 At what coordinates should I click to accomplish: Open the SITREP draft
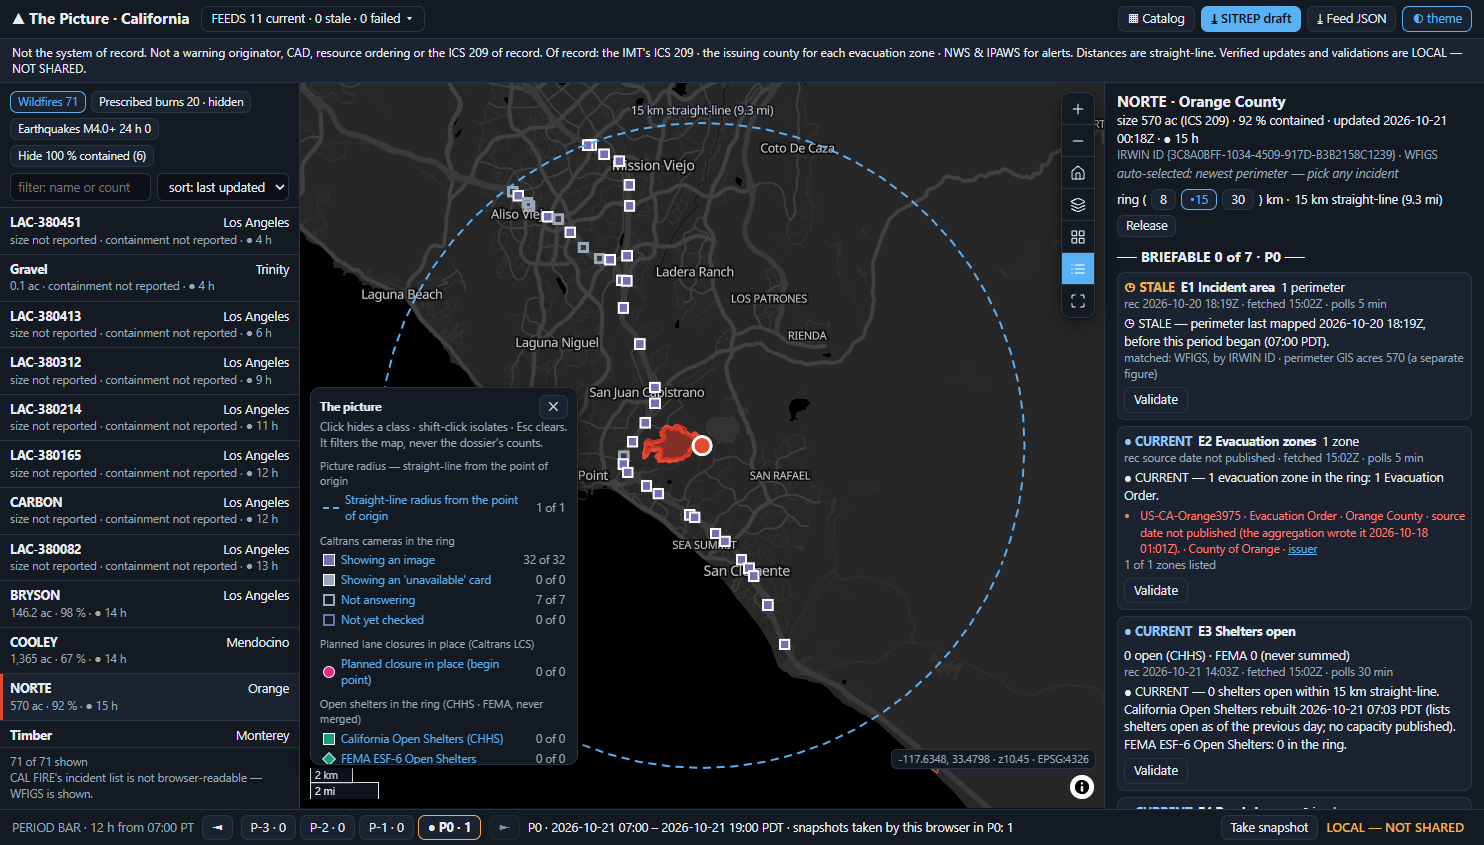[1250, 19]
